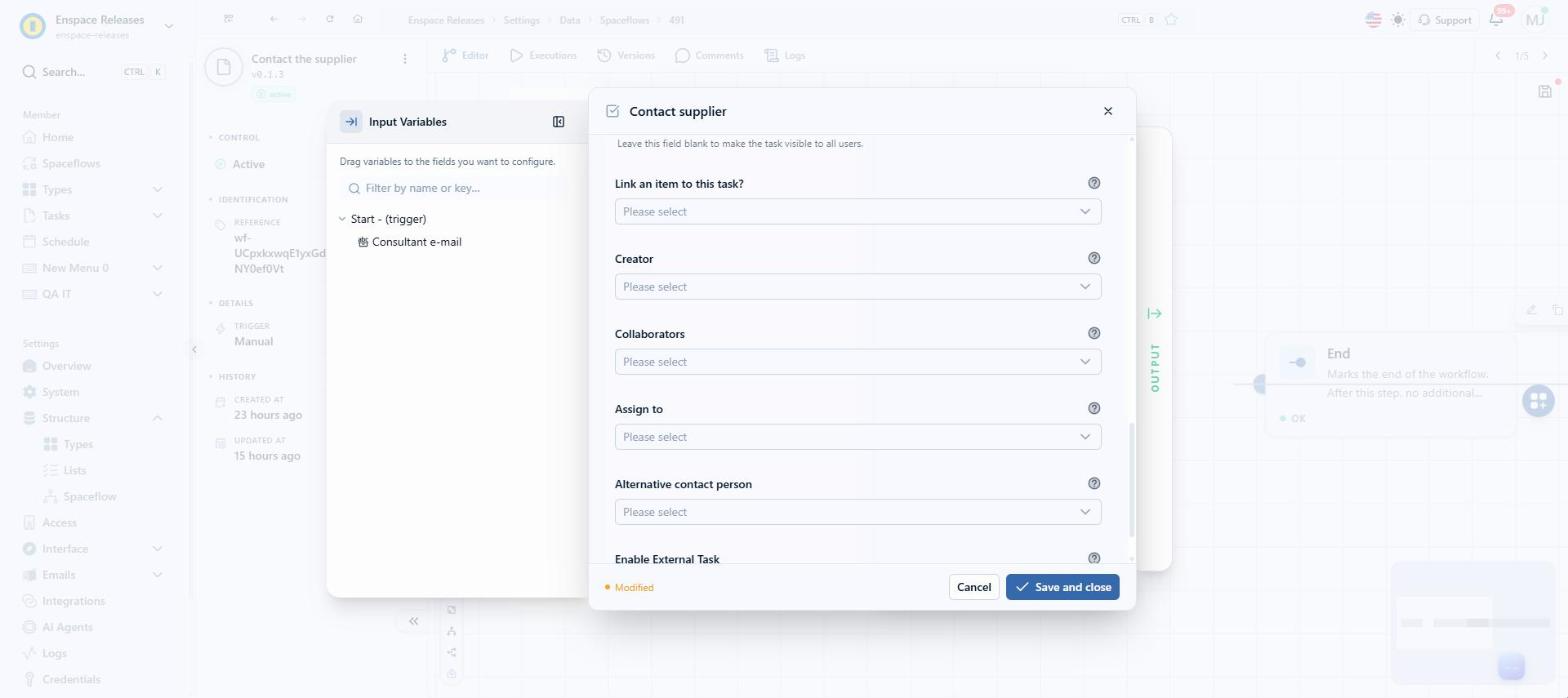Open AI Agents in sidebar
The image size is (1568, 698).
[x=67, y=627]
